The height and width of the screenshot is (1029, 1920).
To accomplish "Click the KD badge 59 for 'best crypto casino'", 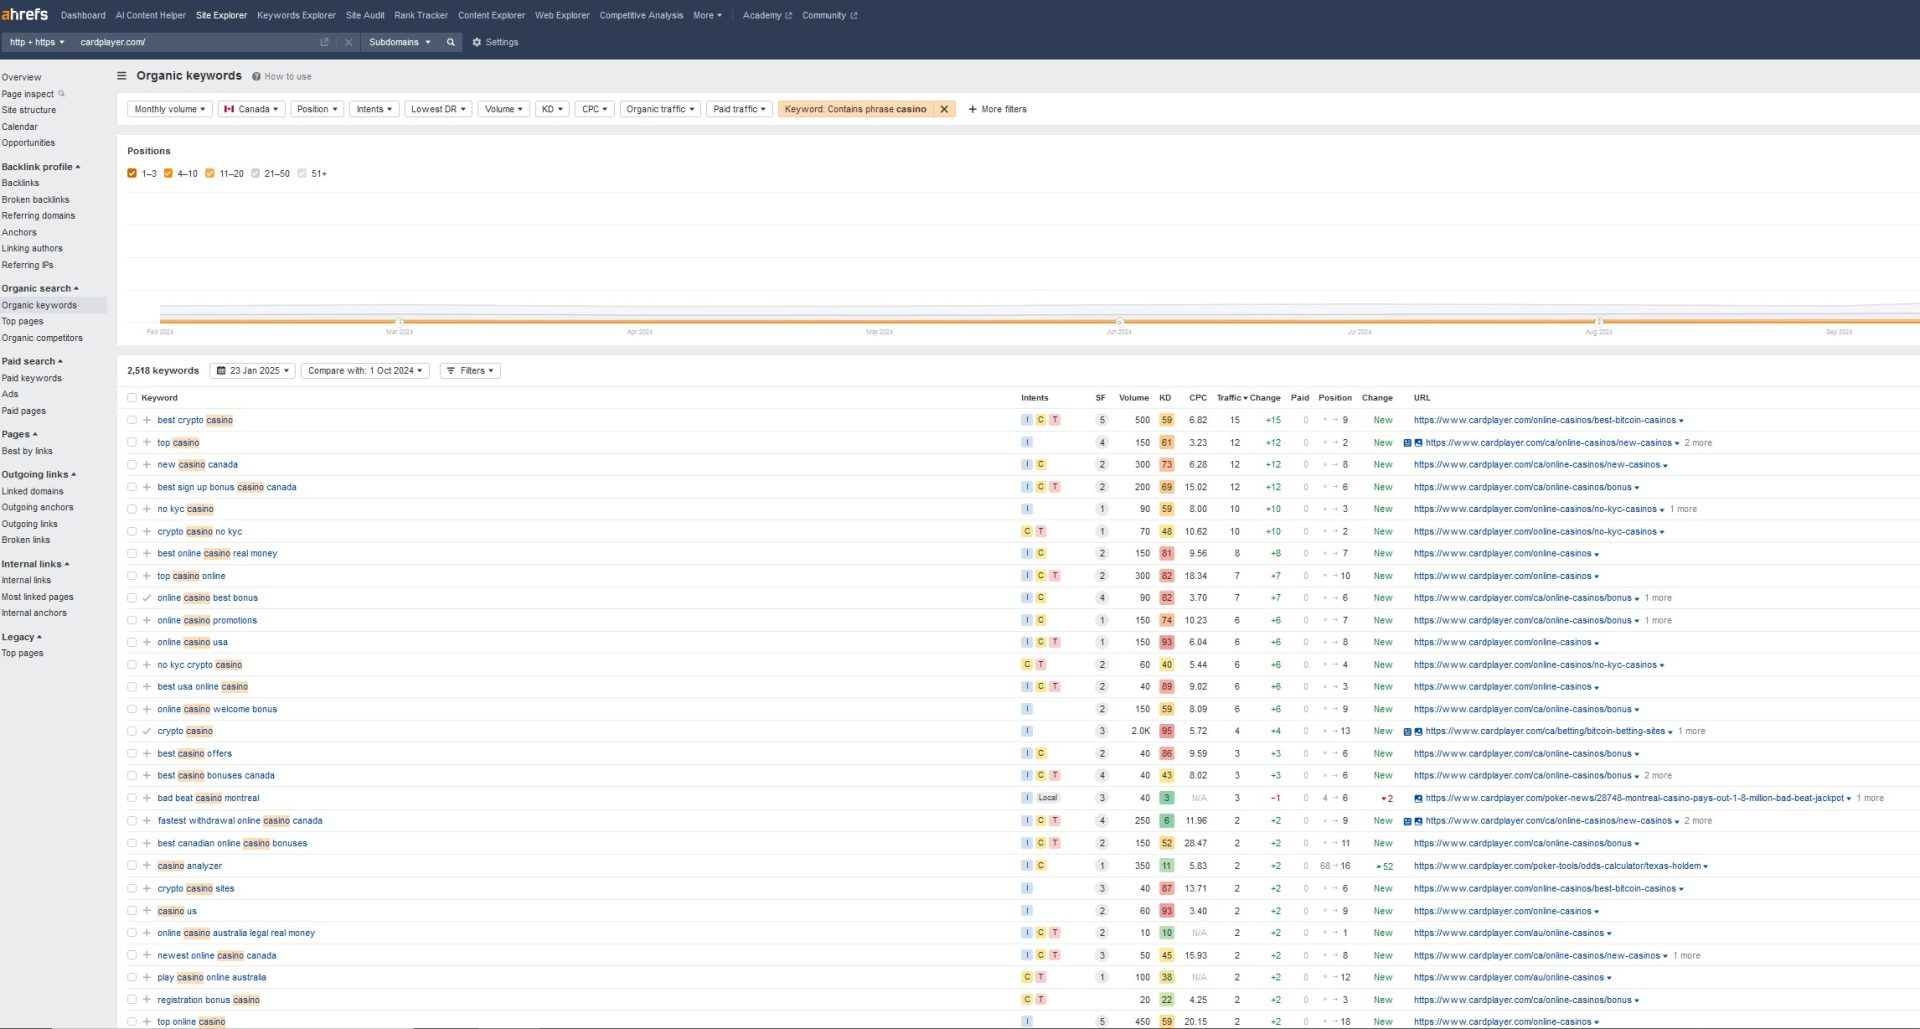I will (x=1166, y=420).
